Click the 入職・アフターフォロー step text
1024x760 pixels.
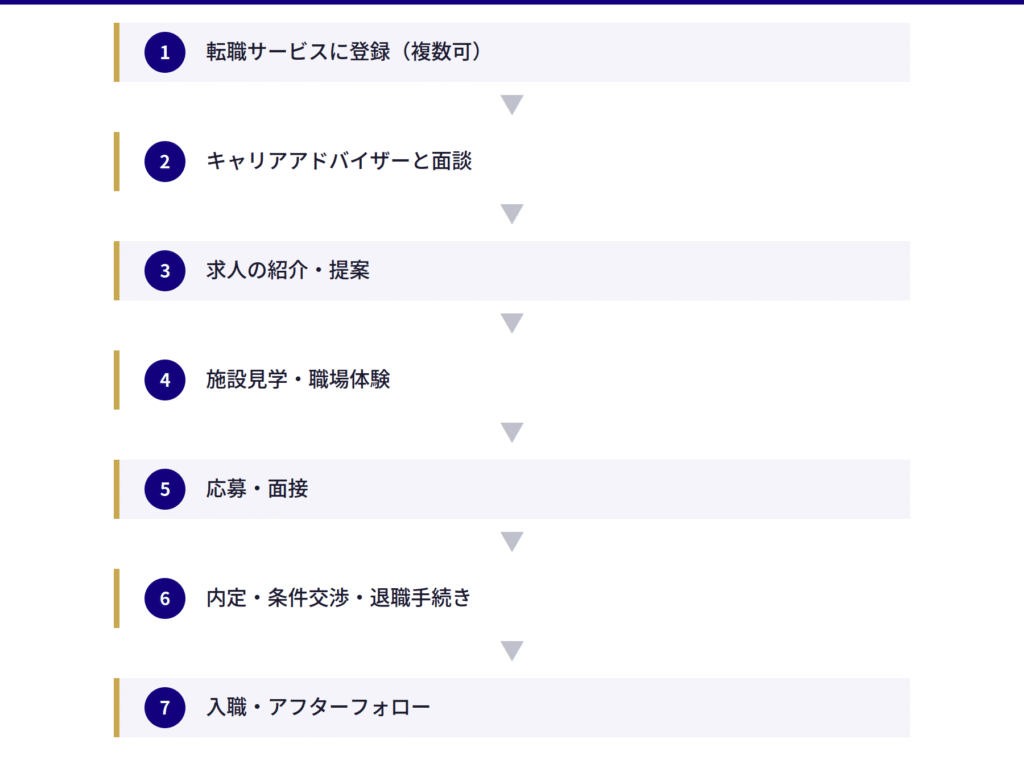(x=318, y=708)
